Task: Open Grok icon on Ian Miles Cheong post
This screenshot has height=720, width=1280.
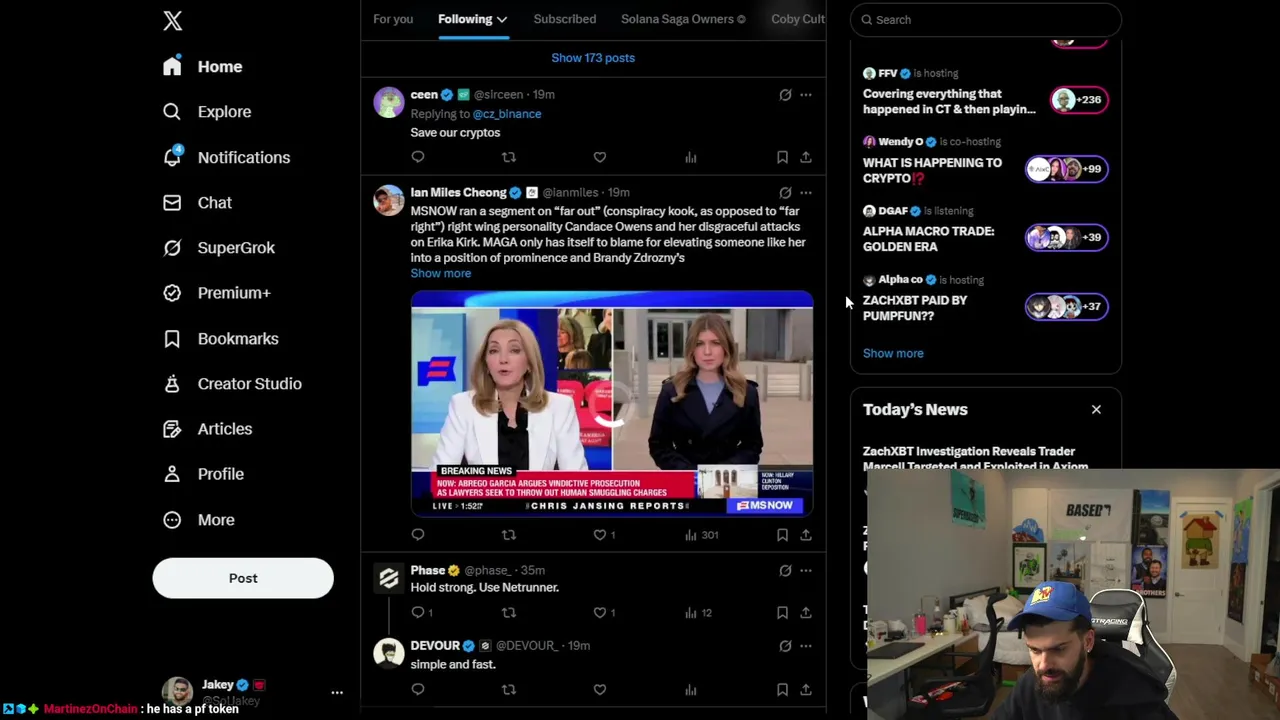Action: point(785,193)
